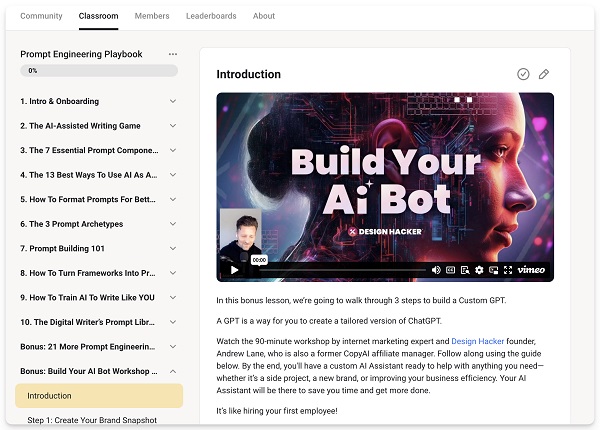Screen dimensions: 600x430
Task: Expand the 1. Intro & Onboarding section
Action: 173,101
